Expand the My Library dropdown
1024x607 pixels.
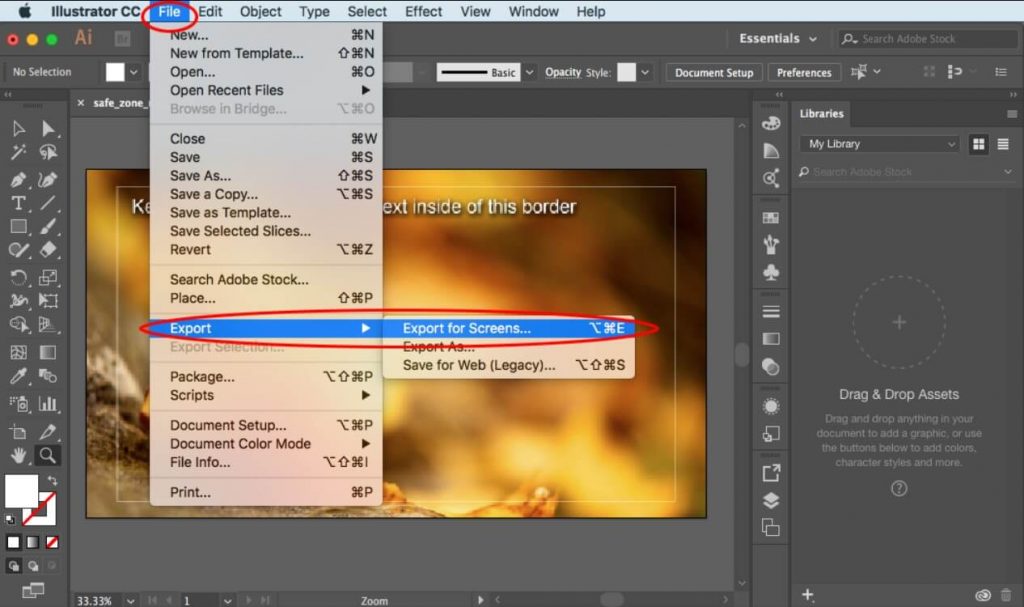878,144
